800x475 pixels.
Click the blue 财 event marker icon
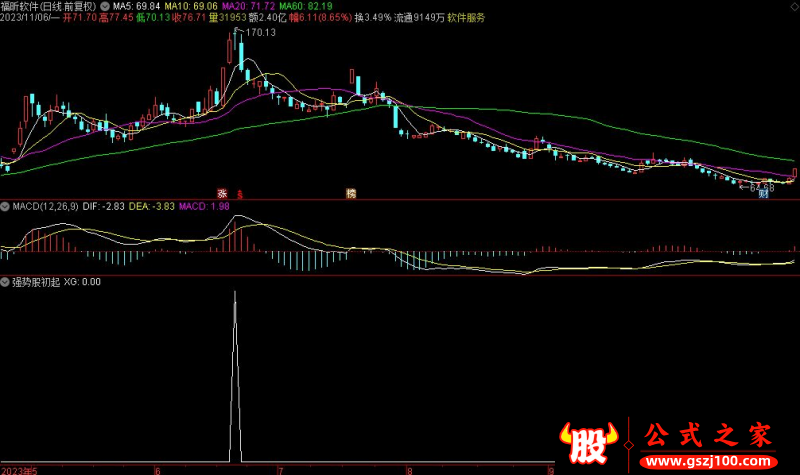(763, 194)
